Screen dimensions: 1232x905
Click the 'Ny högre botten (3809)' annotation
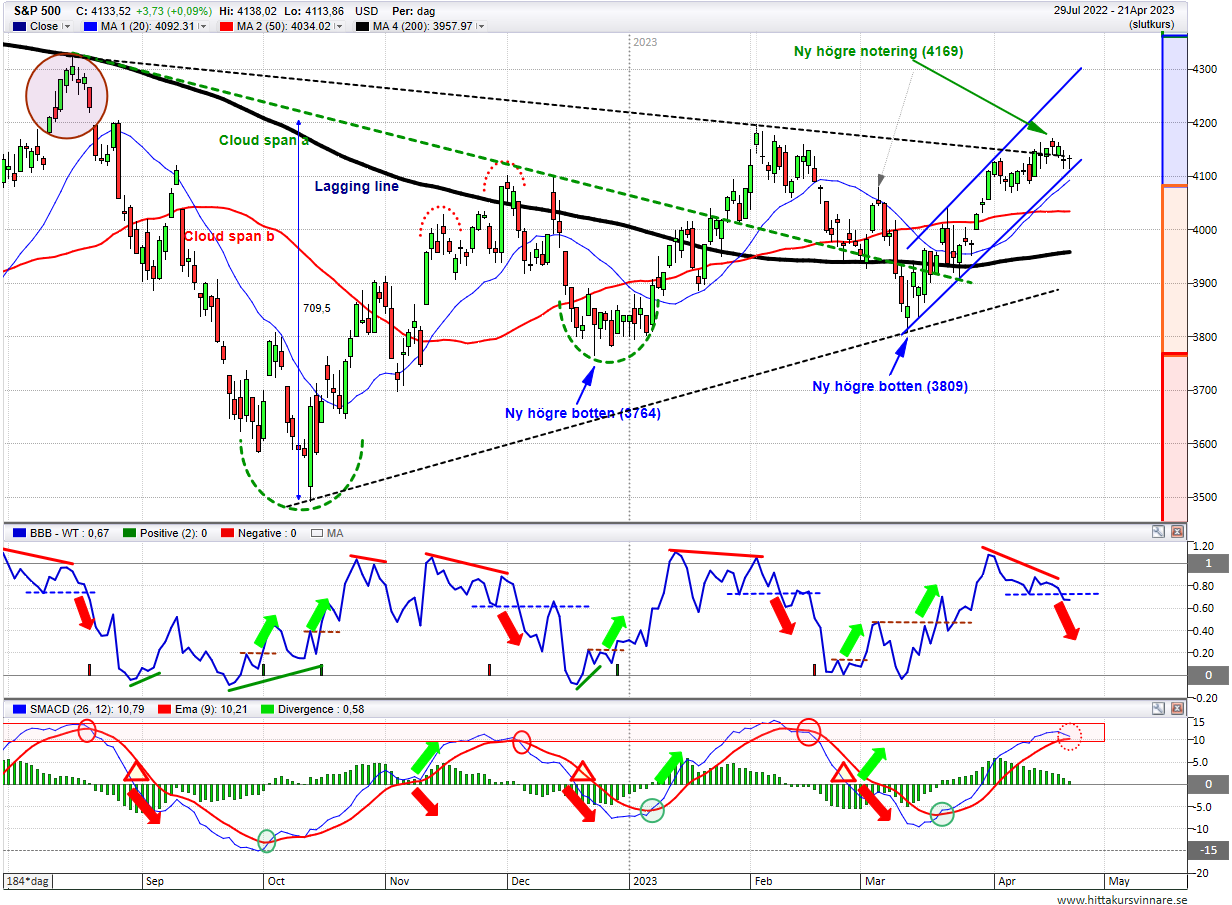[889, 386]
